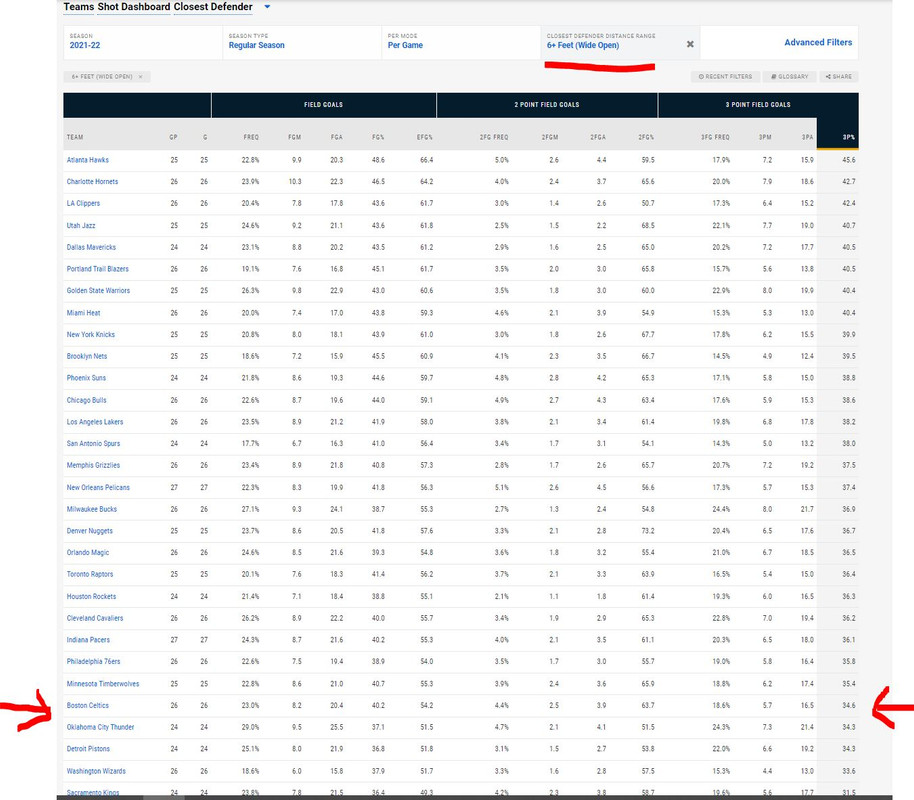
Task: Open the New York Knicks team link
Action: pyautogui.click(x=90, y=334)
